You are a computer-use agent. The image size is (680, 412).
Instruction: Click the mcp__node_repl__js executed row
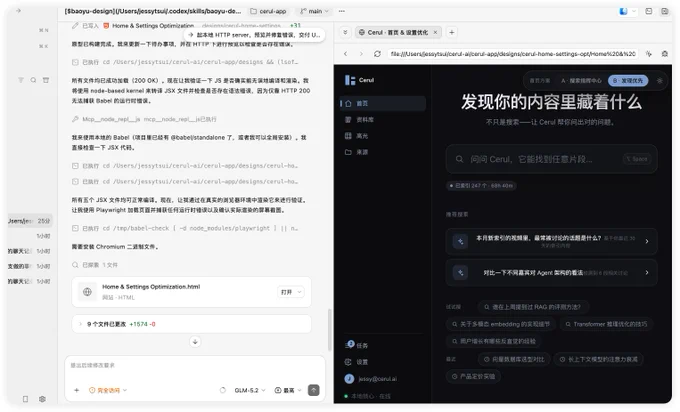pos(144,119)
